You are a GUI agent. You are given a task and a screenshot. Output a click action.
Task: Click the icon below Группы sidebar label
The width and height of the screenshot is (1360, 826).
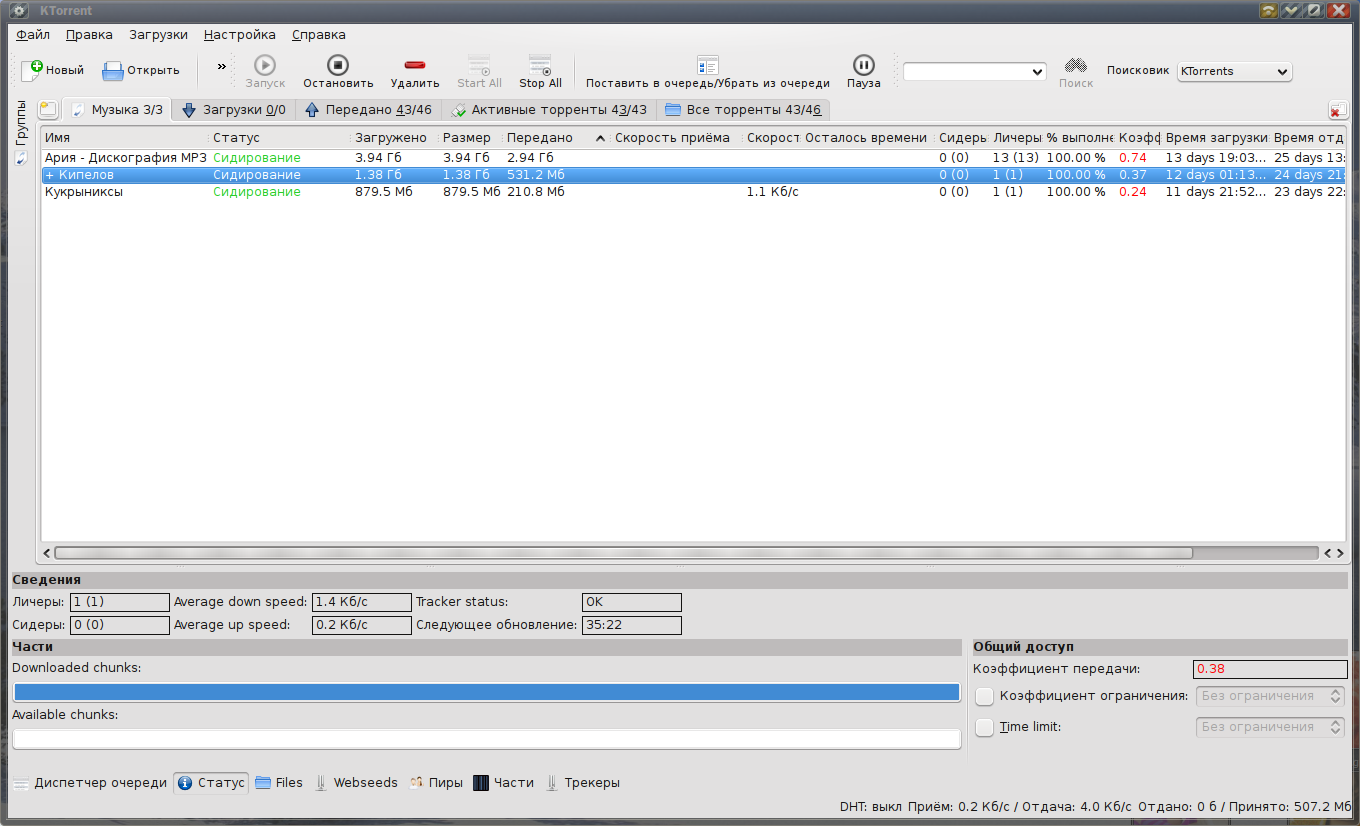21,158
